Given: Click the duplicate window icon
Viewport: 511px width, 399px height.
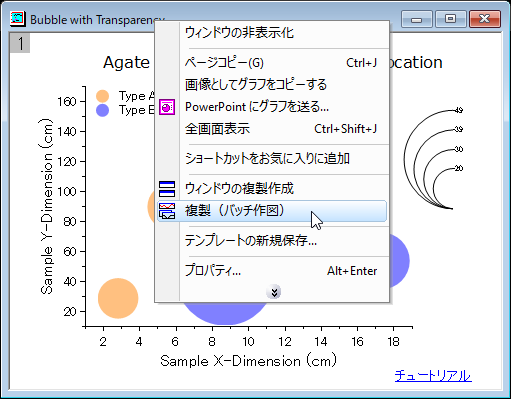Looking at the screenshot, I should click(167, 189).
